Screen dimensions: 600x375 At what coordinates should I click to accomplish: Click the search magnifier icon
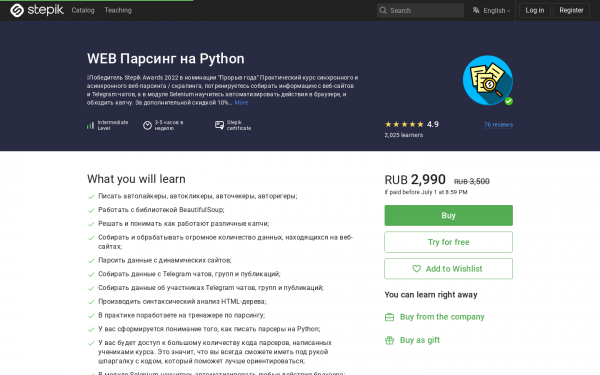pyautogui.click(x=383, y=10)
